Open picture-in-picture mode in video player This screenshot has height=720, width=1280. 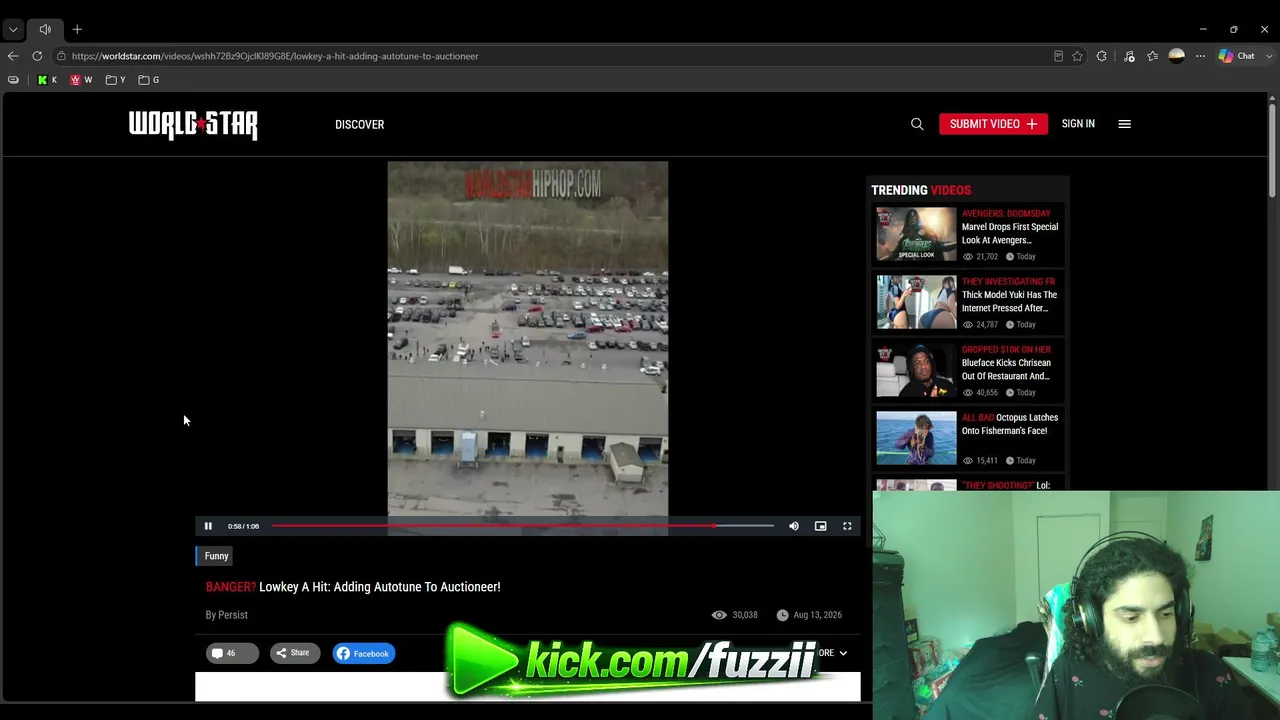coord(820,526)
